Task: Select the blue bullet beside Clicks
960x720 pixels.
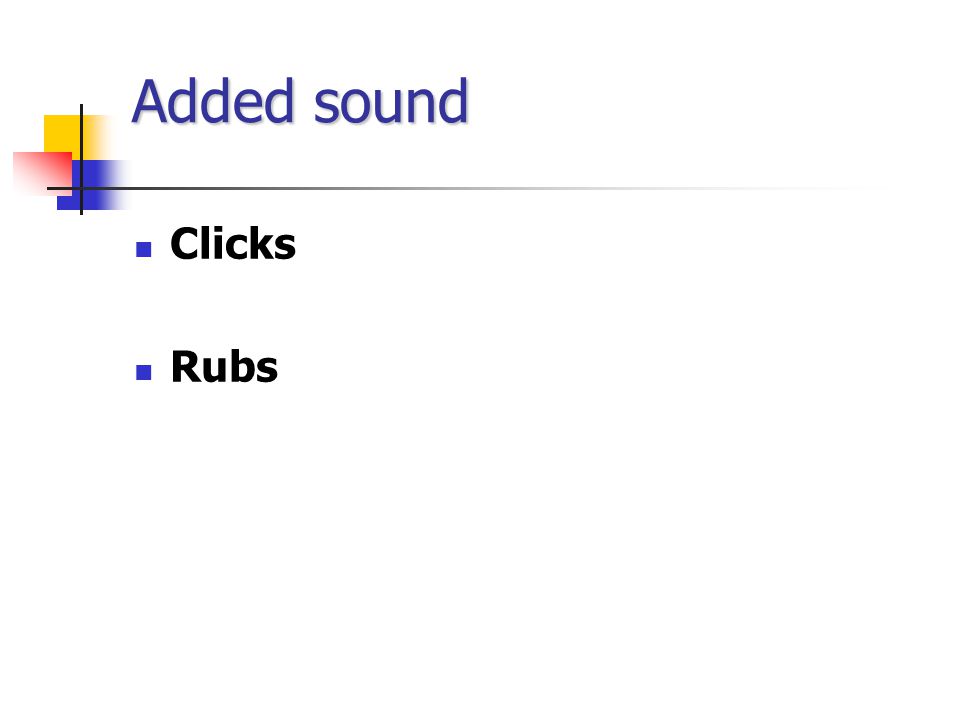Action: (x=143, y=249)
